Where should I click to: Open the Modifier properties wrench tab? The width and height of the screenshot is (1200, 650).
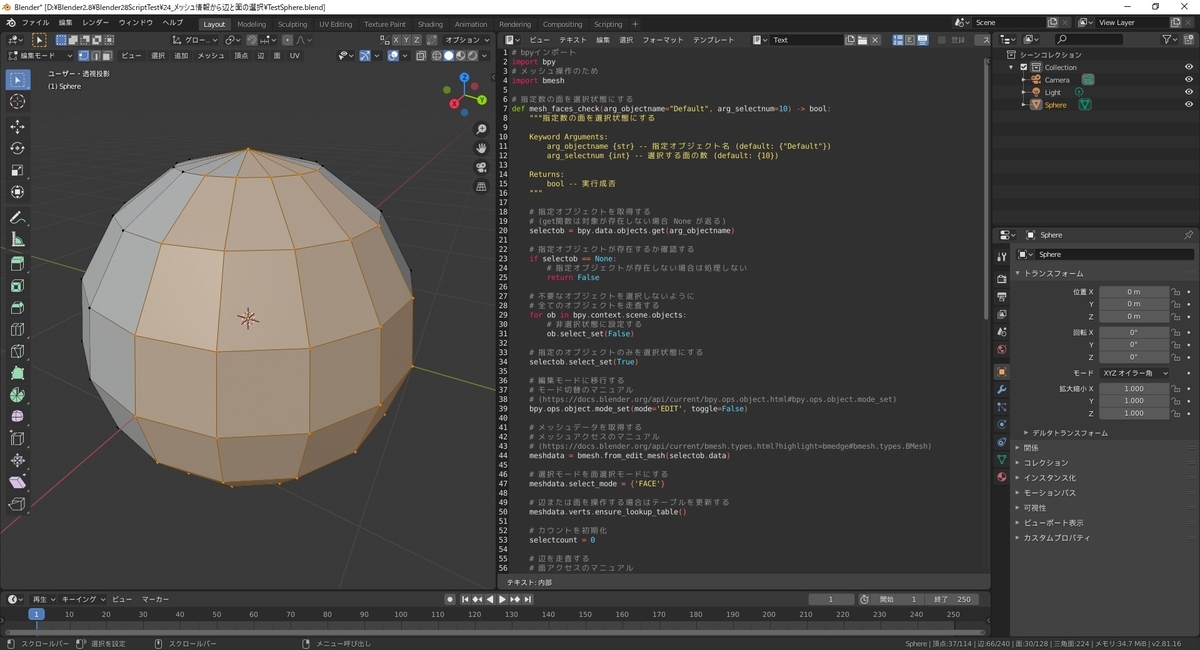(x=1003, y=389)
